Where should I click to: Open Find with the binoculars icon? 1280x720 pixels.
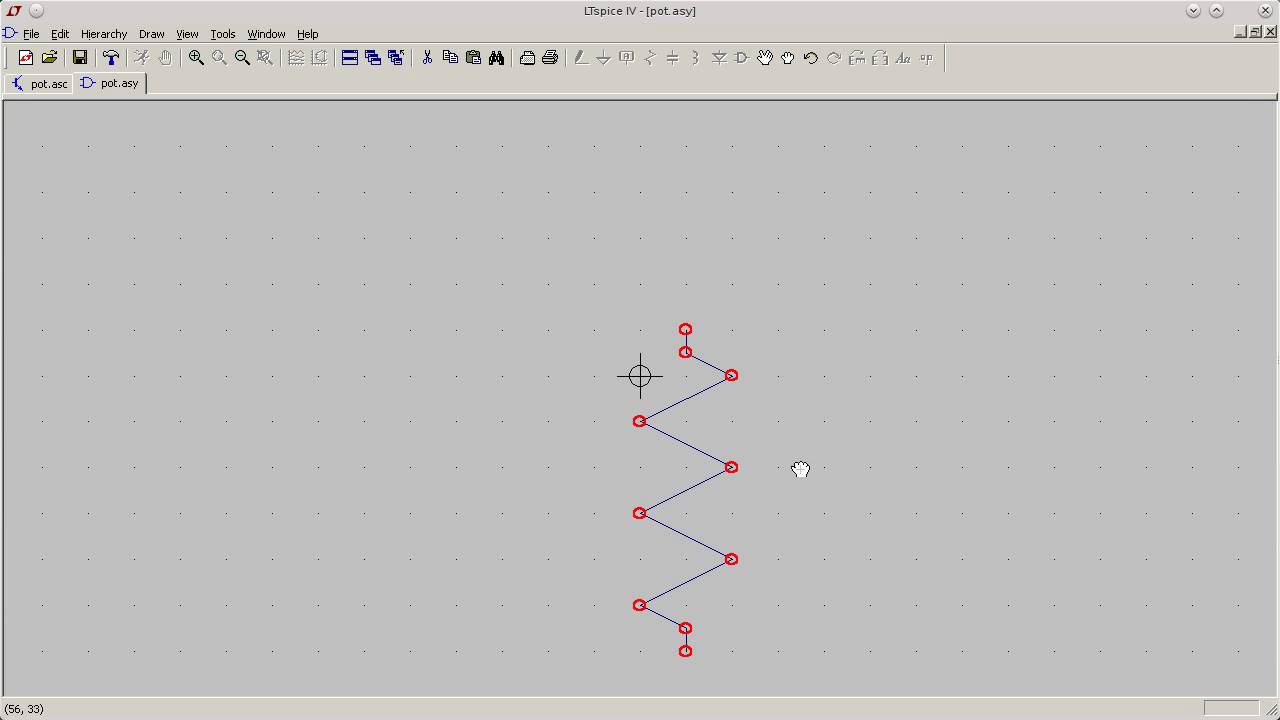tap(496, 58)
